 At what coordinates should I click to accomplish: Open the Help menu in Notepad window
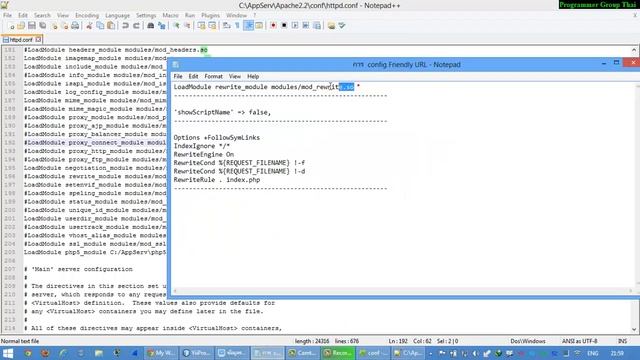pos(253,76)
